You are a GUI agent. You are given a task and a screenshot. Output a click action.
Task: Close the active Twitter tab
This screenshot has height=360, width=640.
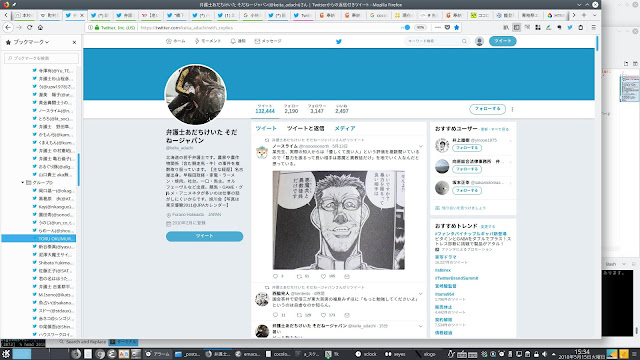coord(82,15)
